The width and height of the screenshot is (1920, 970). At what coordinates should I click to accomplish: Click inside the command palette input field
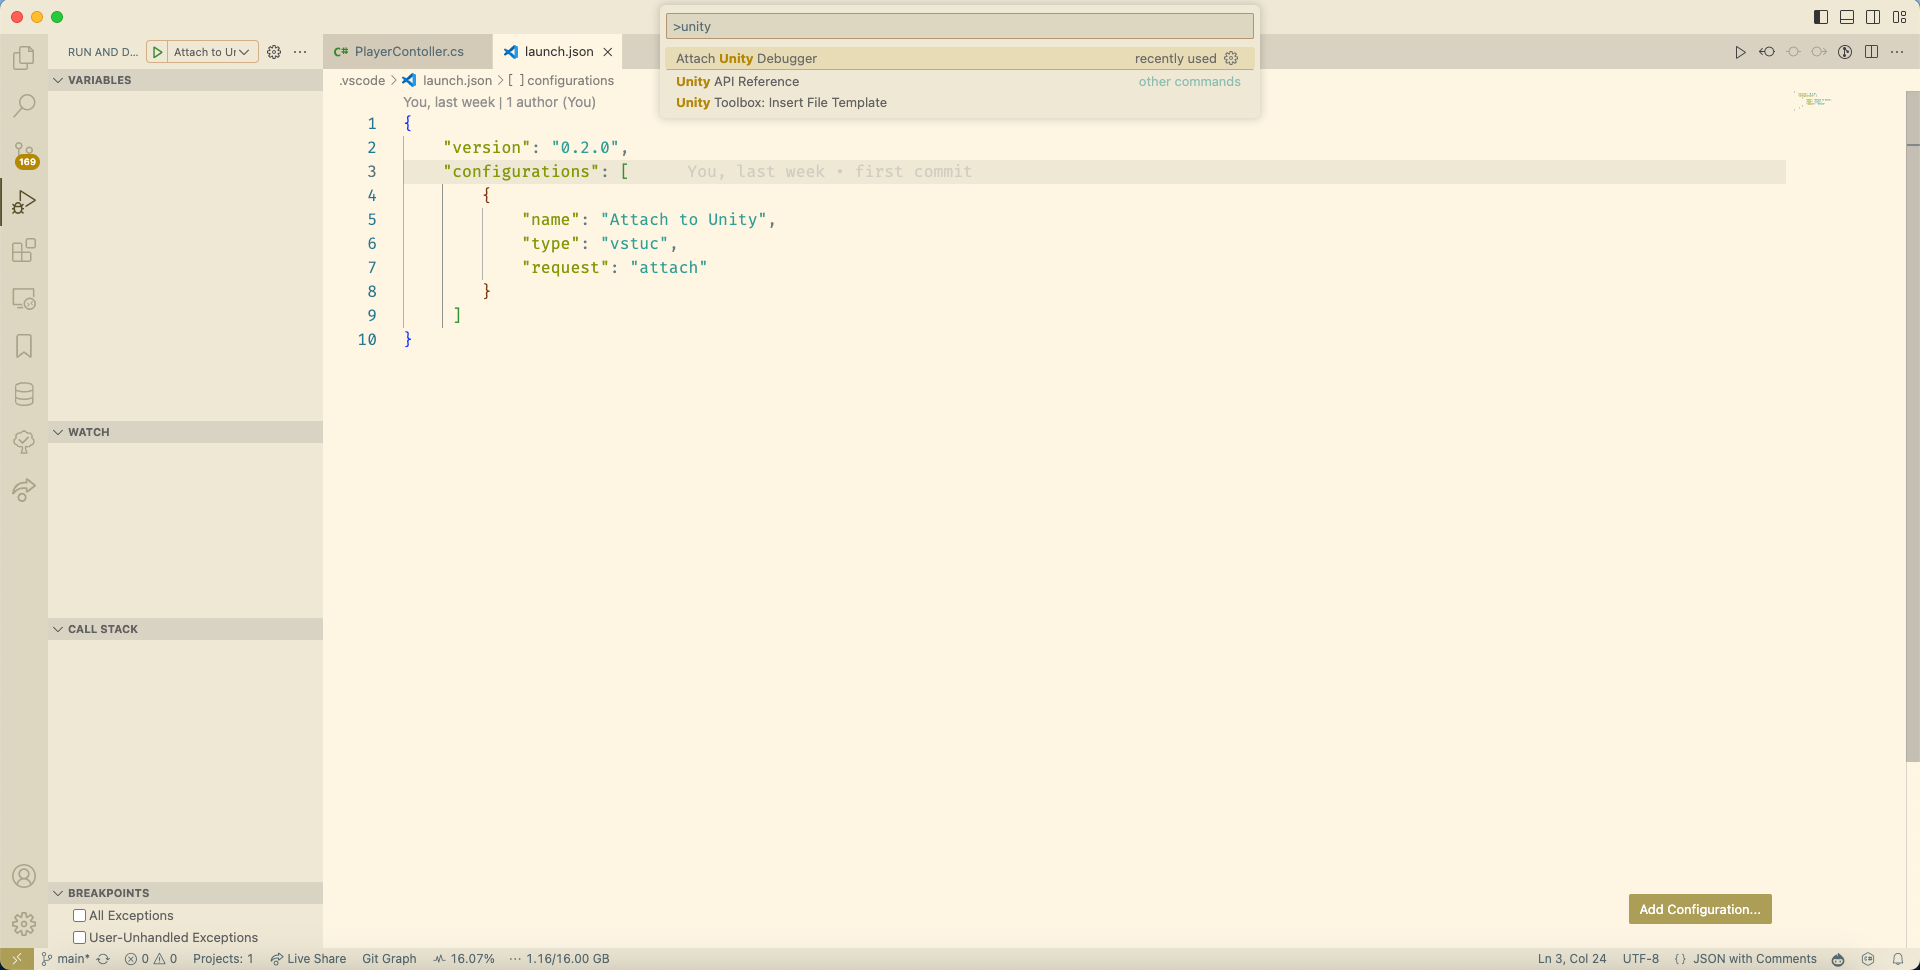pyautogui.click(x=959, y=26)
